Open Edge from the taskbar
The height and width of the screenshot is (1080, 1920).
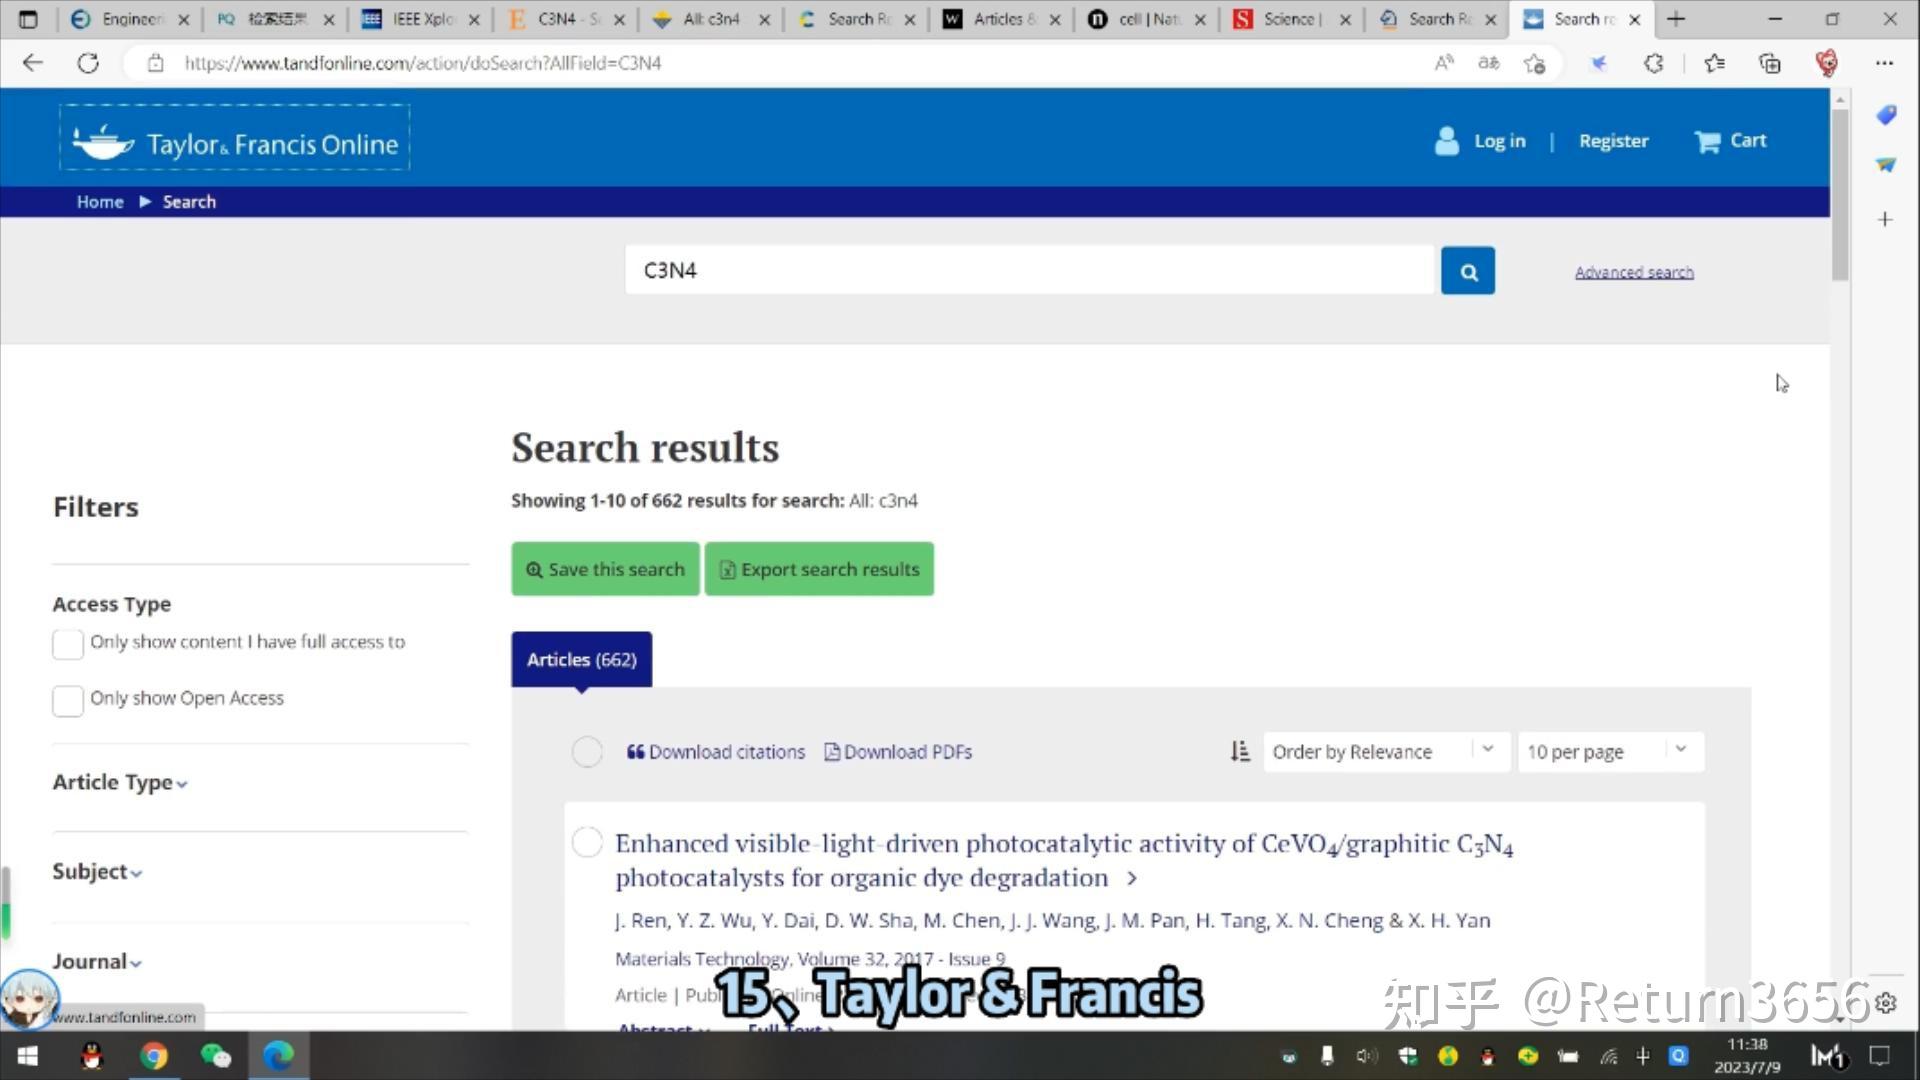[278, 1056]
